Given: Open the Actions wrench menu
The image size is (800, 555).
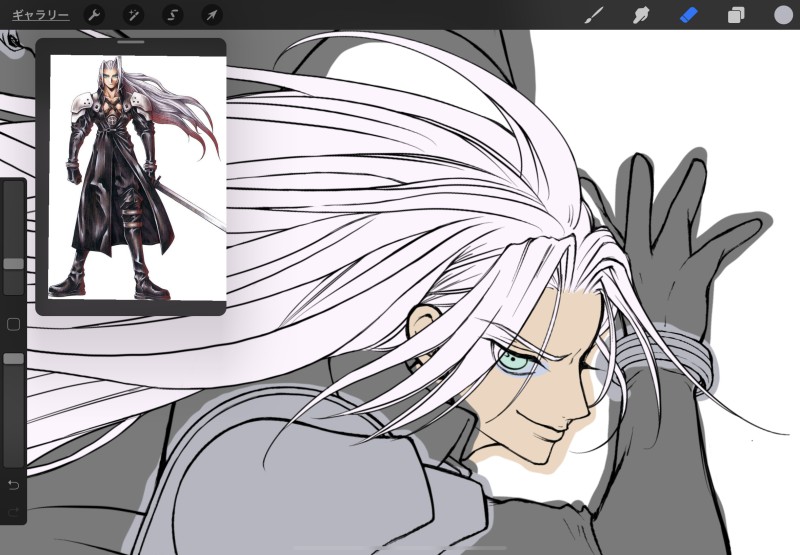Looking at the screenshot, I should click(94, 15).
